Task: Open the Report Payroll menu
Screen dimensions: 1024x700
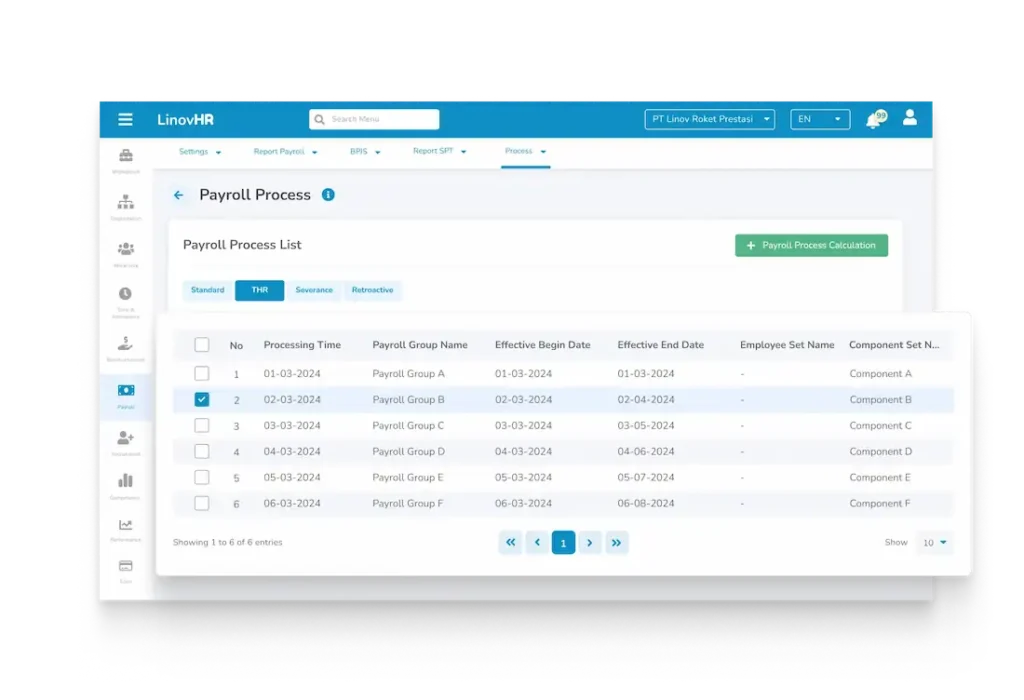Action: [x=285, y=152]
